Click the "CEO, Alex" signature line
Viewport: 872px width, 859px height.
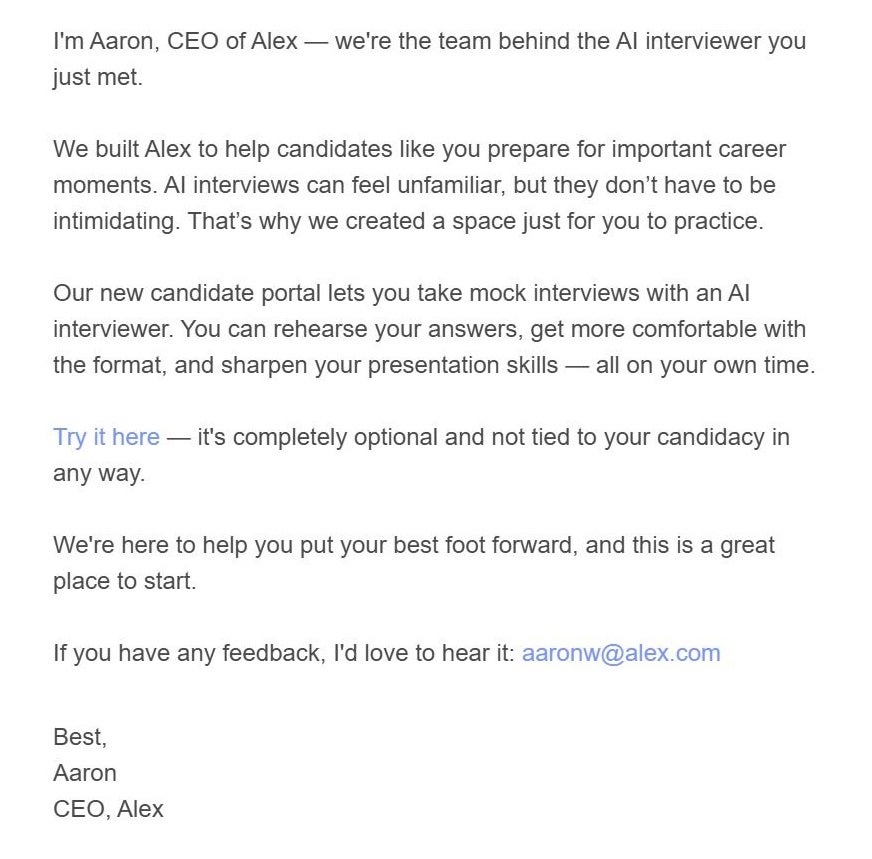tap(108, 809)
